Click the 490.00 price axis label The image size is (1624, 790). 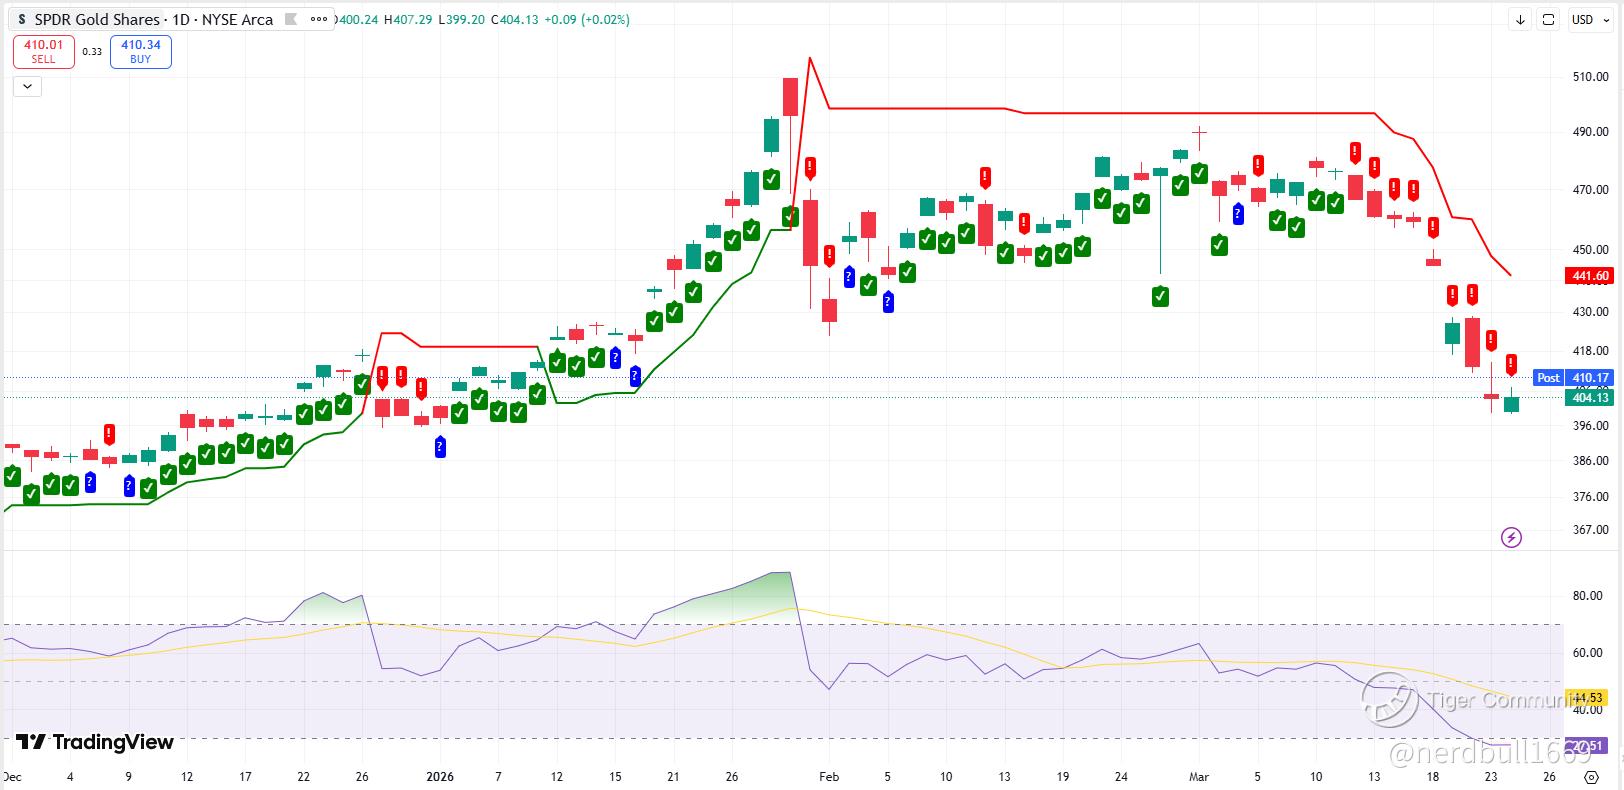1590,132
